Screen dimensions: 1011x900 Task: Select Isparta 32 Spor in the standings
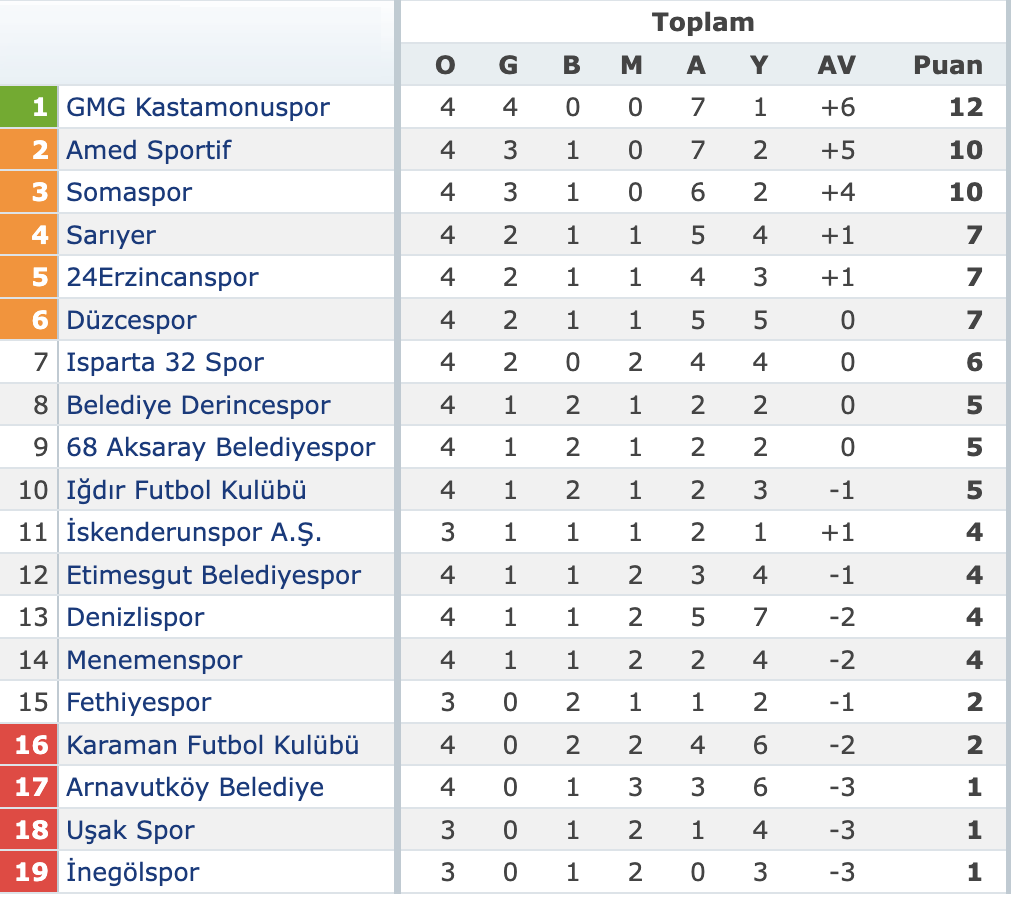point(165,362)
